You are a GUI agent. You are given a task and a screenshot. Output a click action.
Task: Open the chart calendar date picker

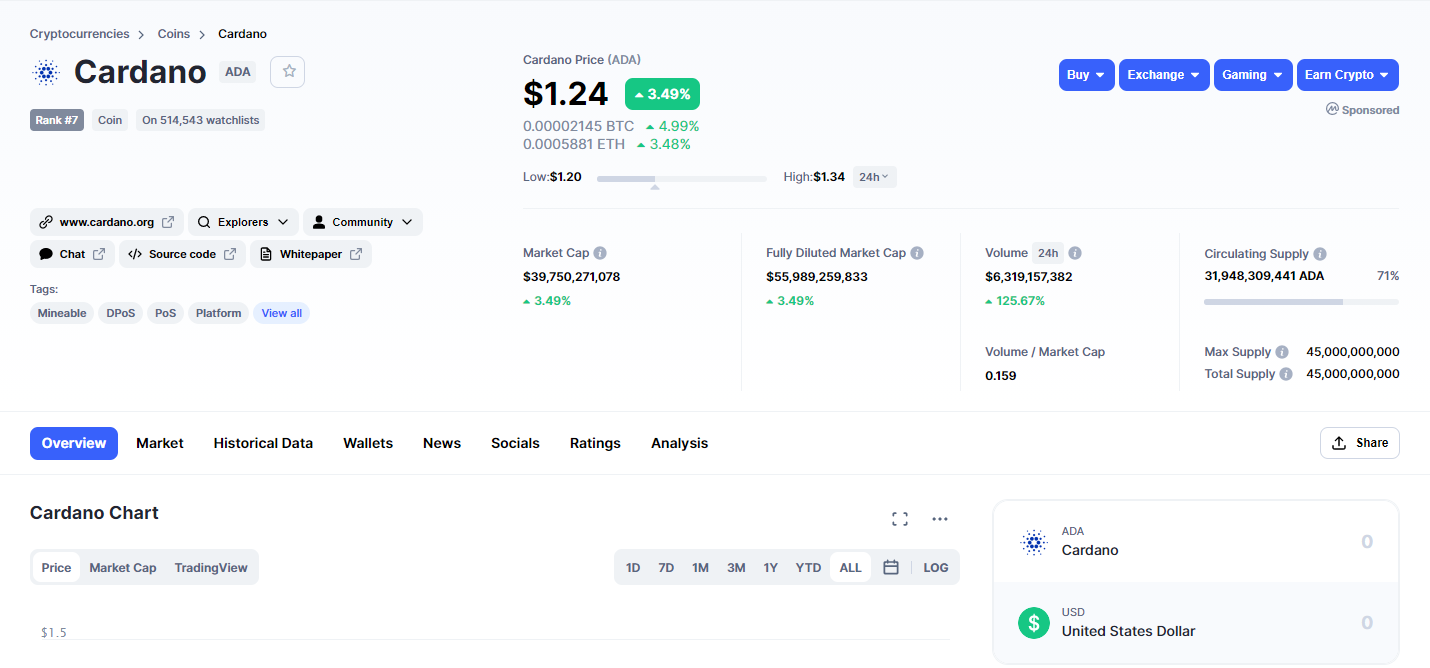click(891, 567)
